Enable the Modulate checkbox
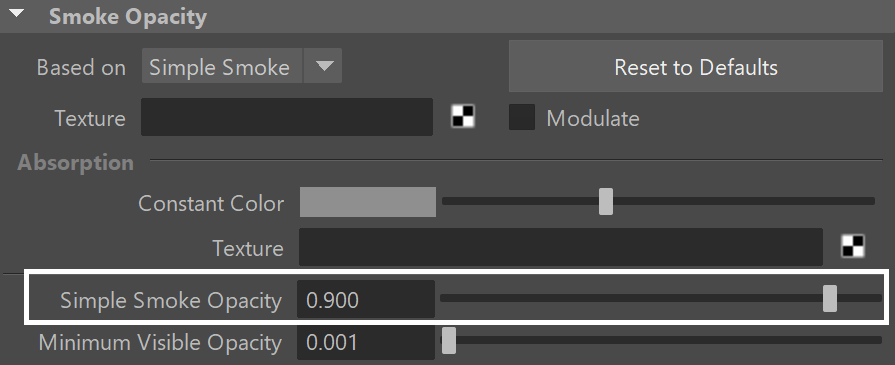Viewport: 895px width, 365px height. (522, 117)
